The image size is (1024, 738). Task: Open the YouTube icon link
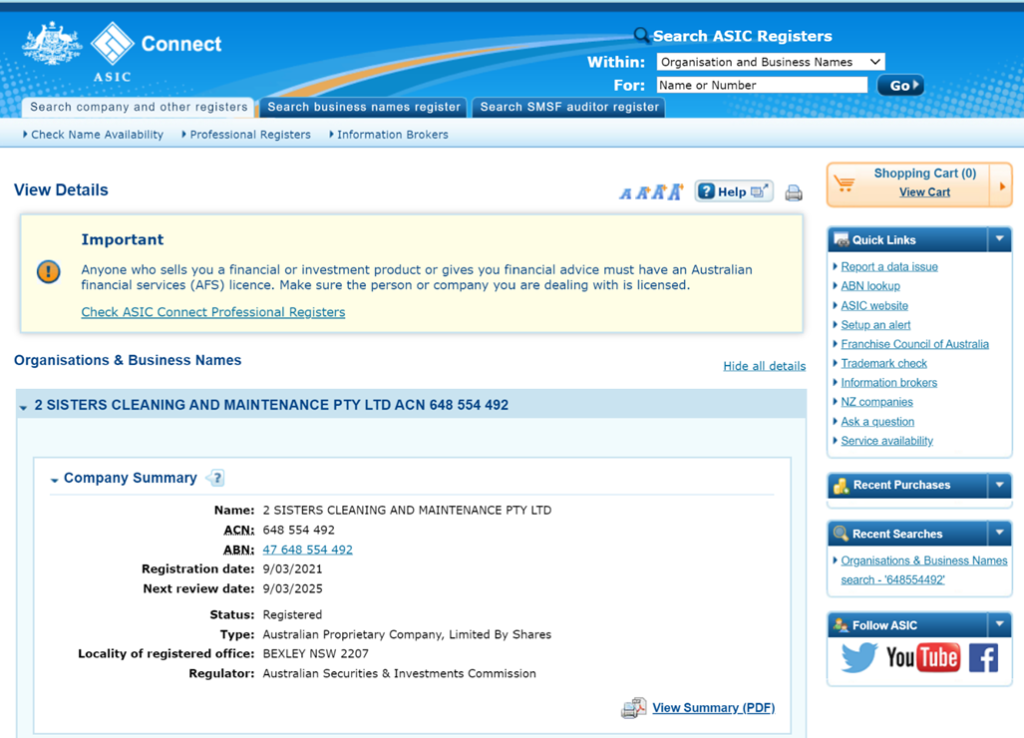(x=922, y=657)
